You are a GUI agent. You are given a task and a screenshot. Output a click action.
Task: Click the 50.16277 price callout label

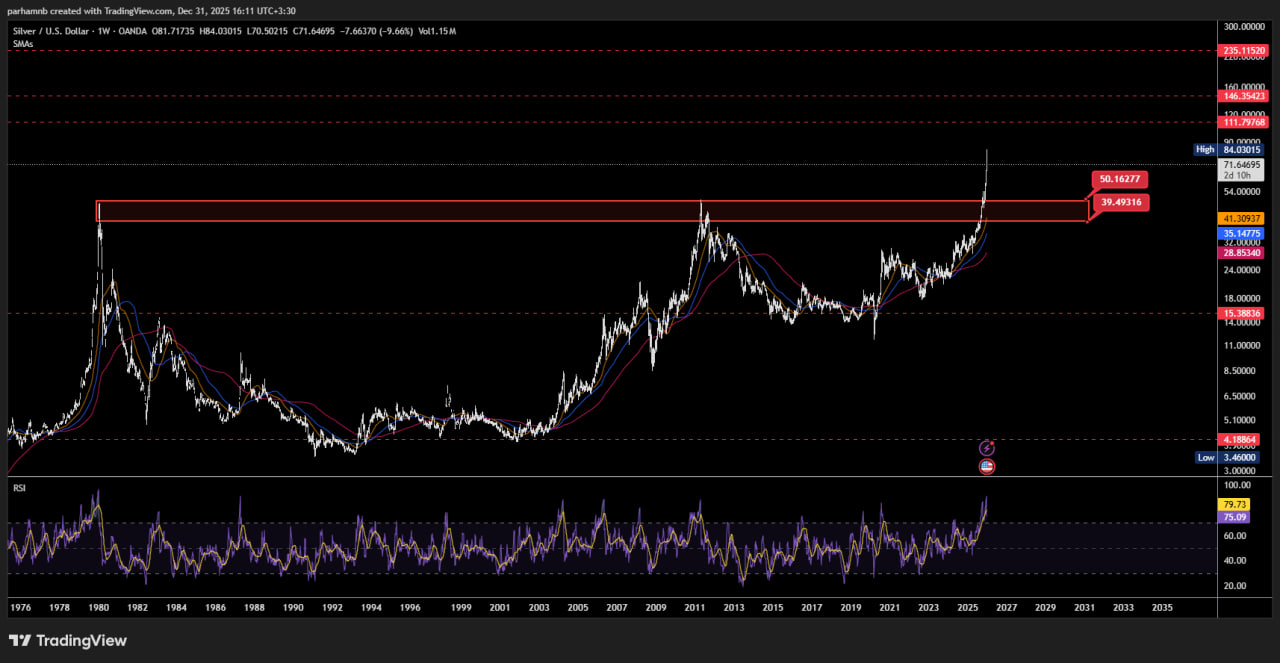(x=1118, y=179)
